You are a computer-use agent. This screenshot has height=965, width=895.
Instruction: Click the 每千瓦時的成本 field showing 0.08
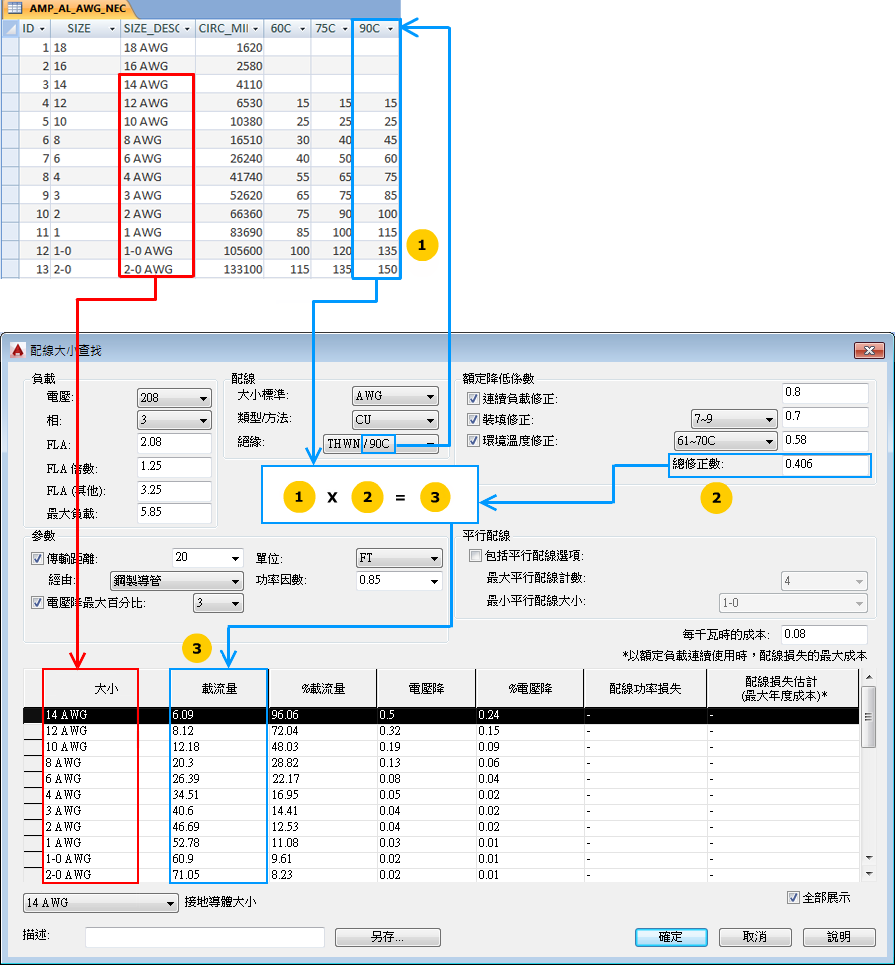pyautogui.click(x=824, y=634)
